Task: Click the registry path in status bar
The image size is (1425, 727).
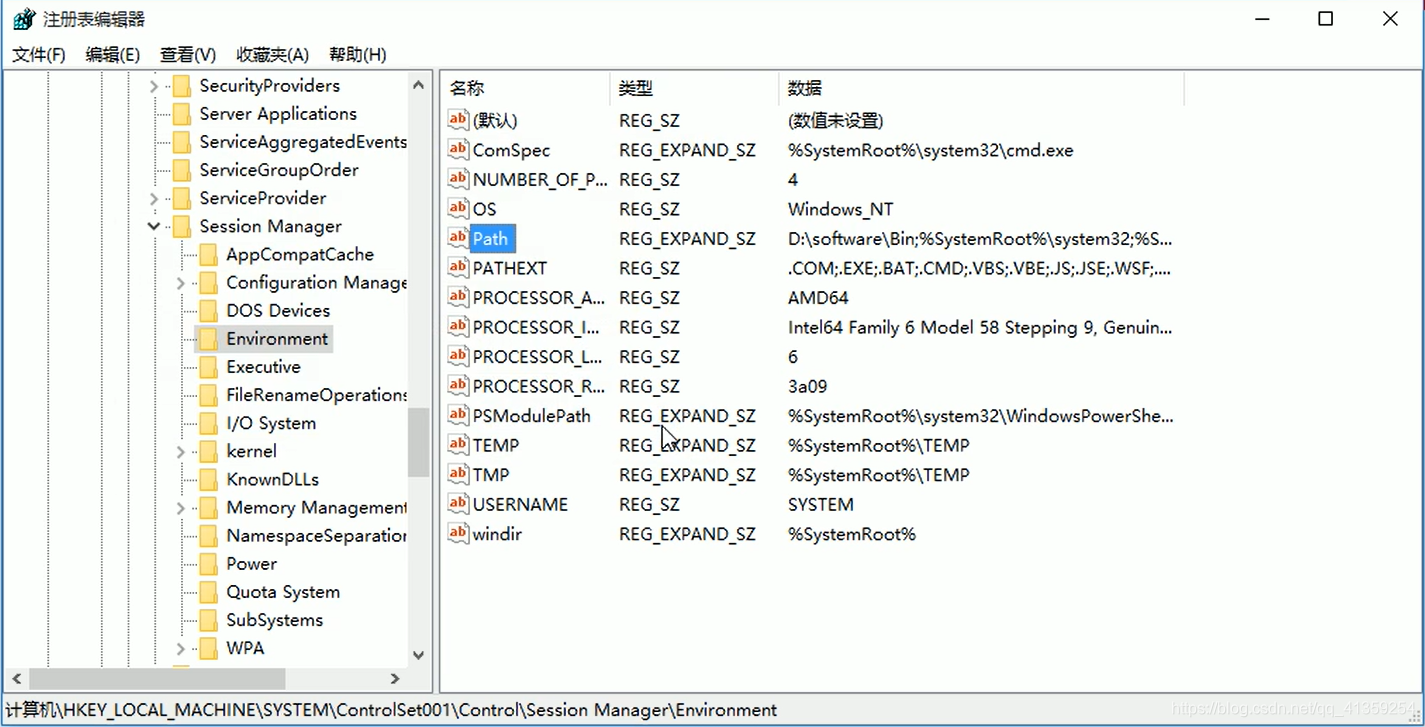Action: tap(391, 710)
